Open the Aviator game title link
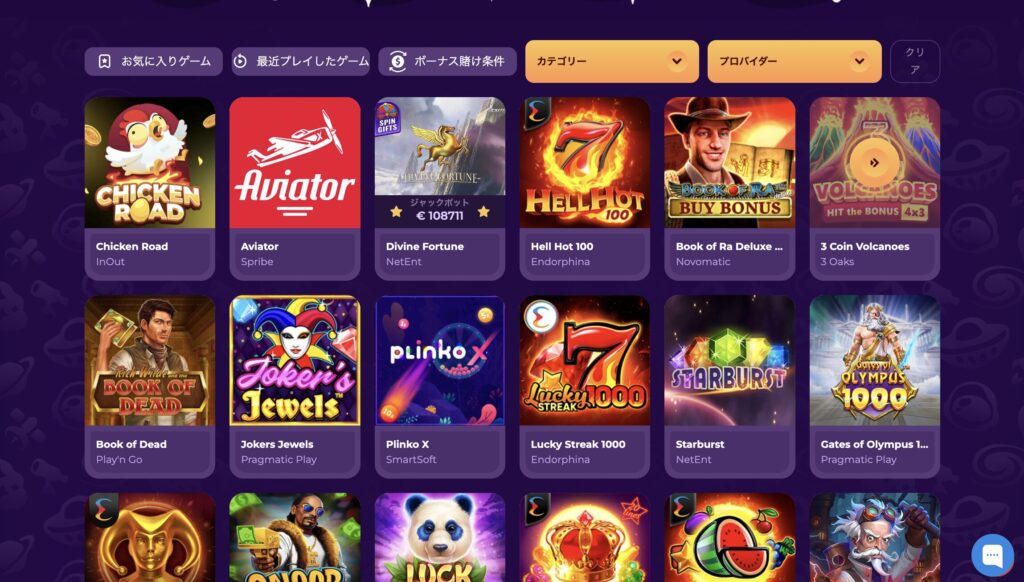 pos(259,246)
